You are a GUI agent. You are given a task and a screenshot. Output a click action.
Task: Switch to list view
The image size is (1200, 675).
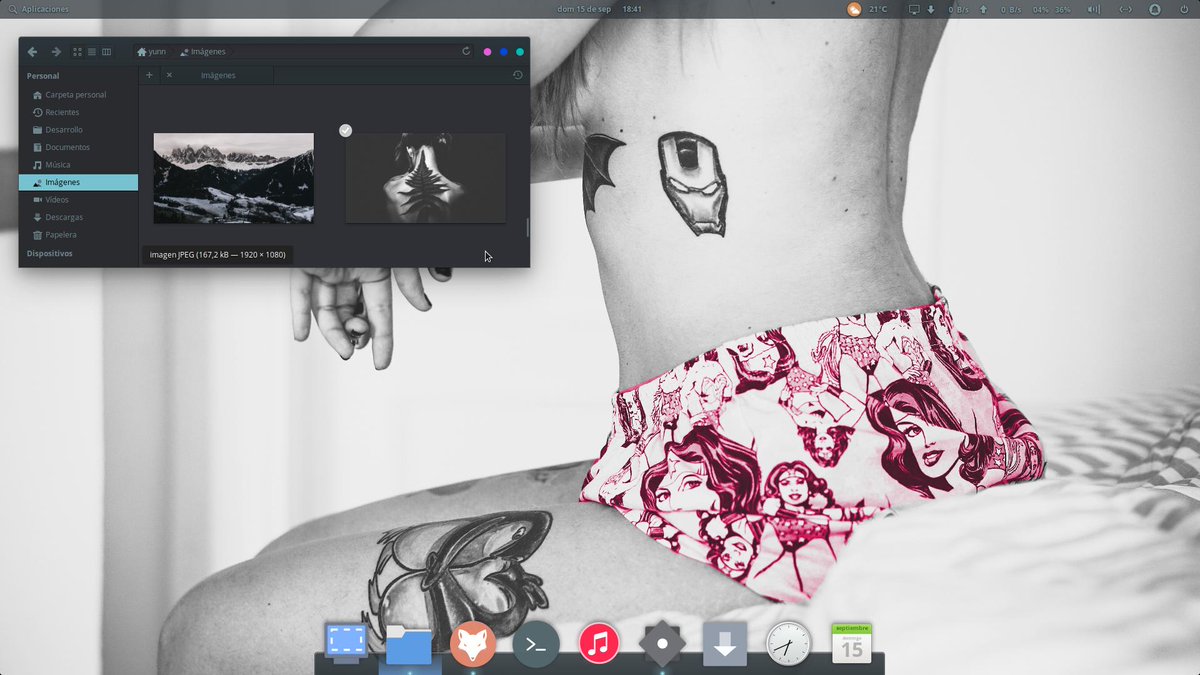(92, 52)
